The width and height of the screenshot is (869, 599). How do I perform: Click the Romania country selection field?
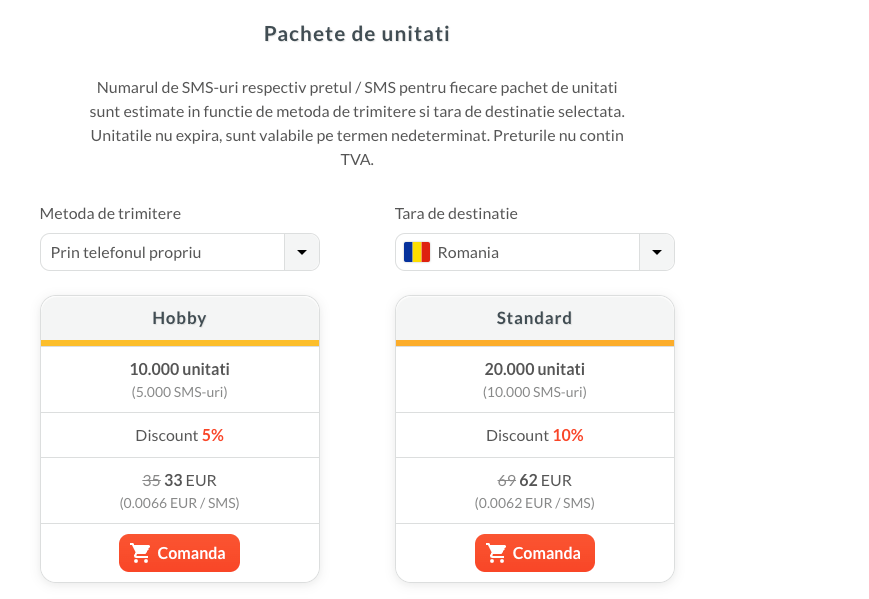(x=535, y=252)
